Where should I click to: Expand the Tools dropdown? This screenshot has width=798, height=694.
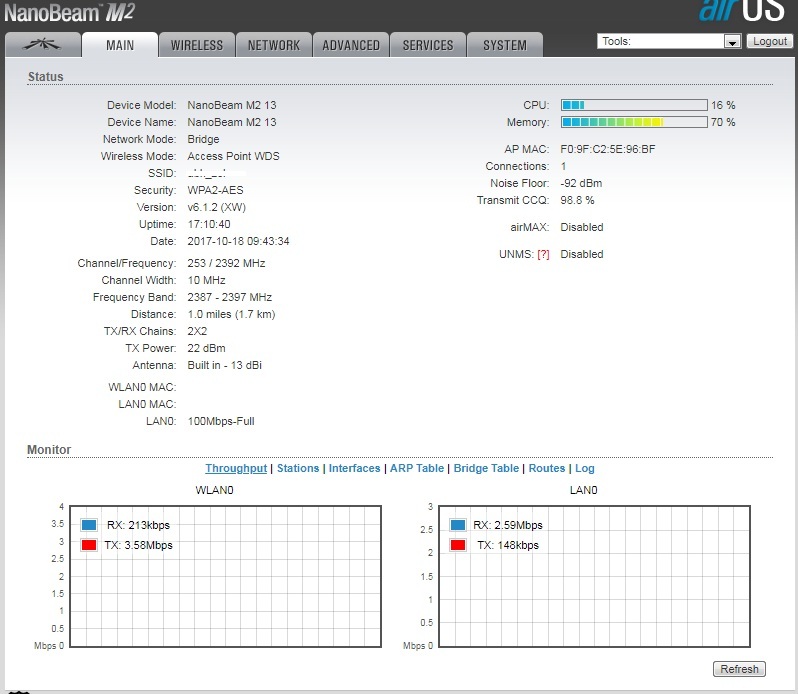(669, 41)
